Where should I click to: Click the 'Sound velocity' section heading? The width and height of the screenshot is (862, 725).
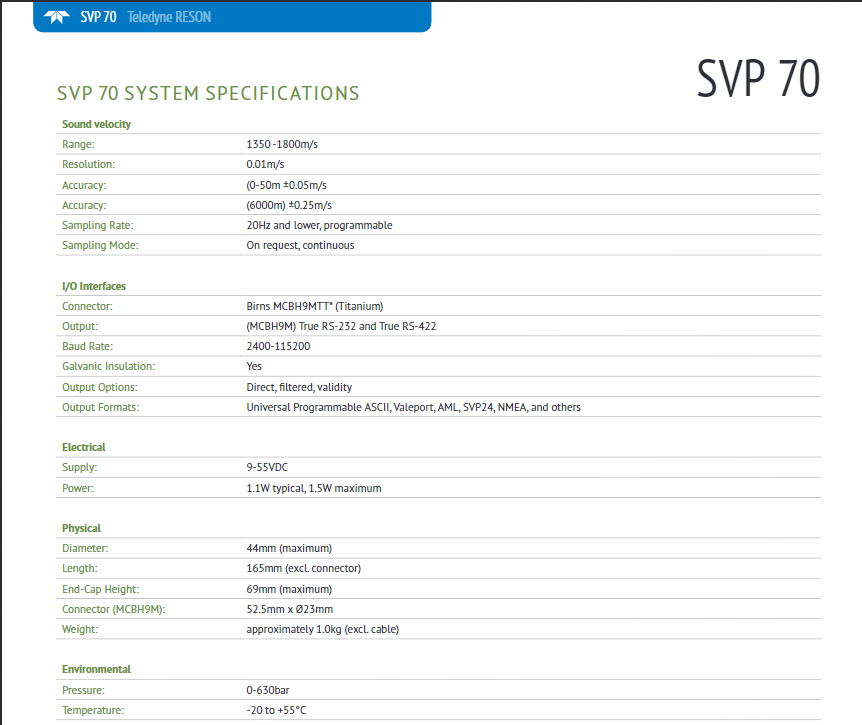tap(96, 124)
